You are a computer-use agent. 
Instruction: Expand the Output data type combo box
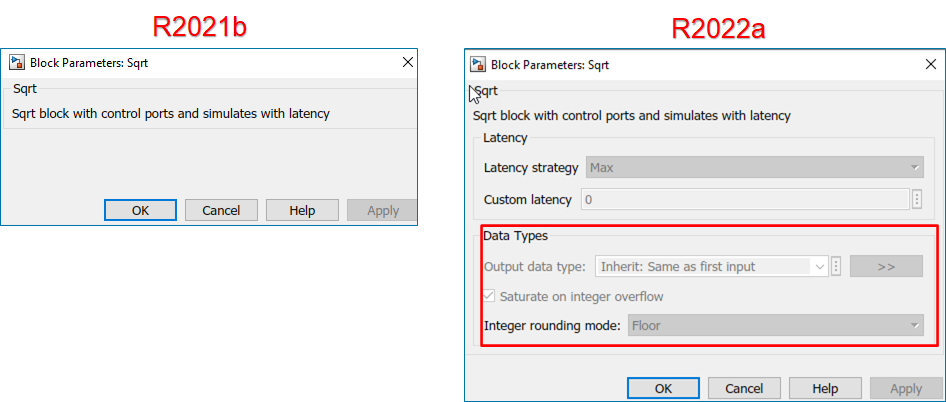[820, 267]
